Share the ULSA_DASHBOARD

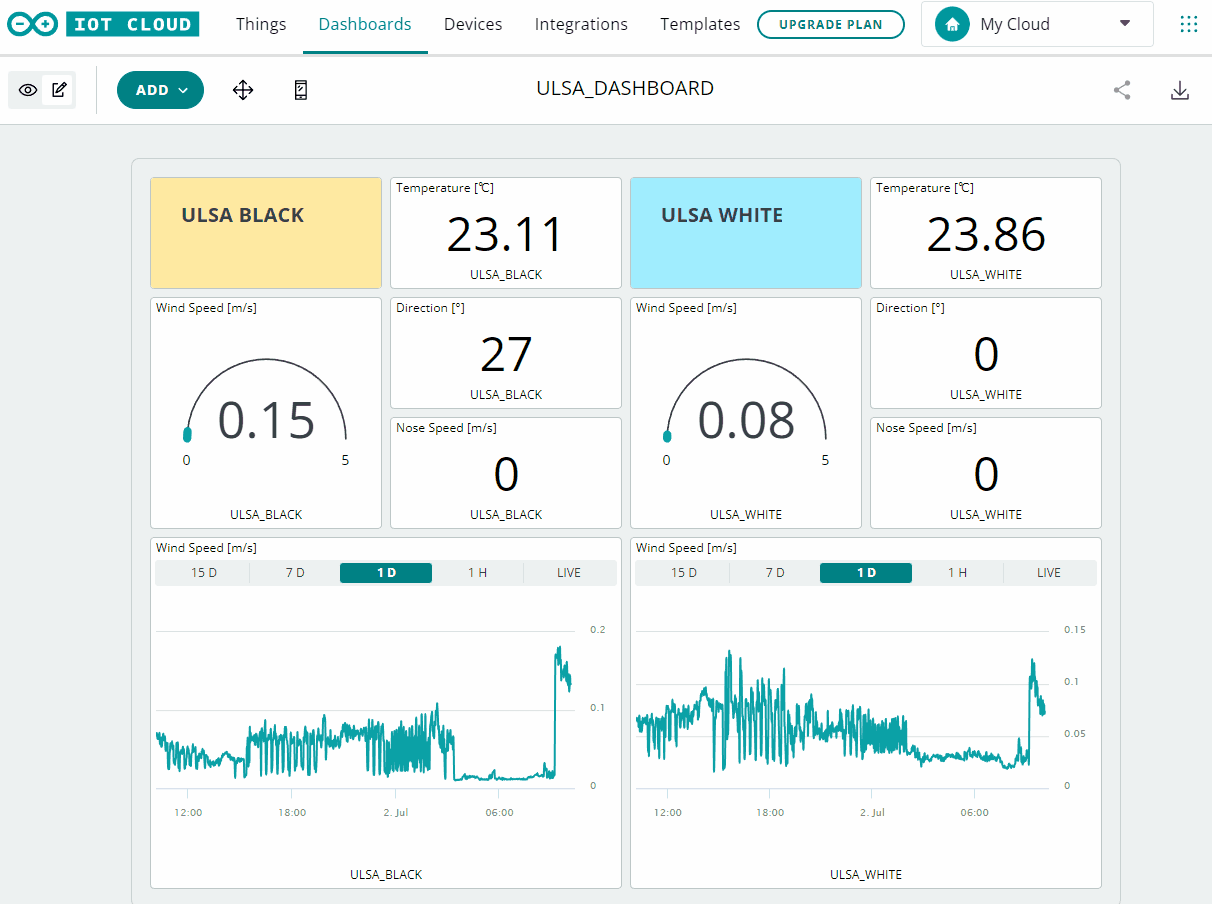click(1121, 89)
